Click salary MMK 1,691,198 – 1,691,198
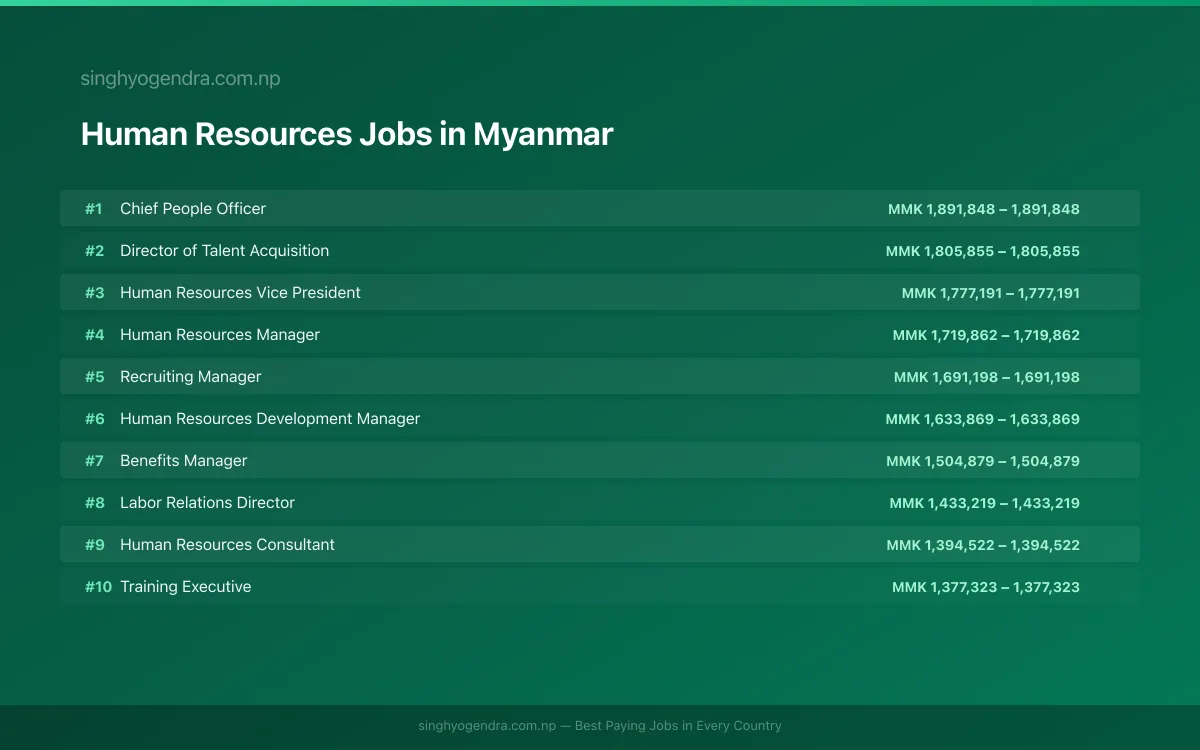 click(x=987, y=377)
